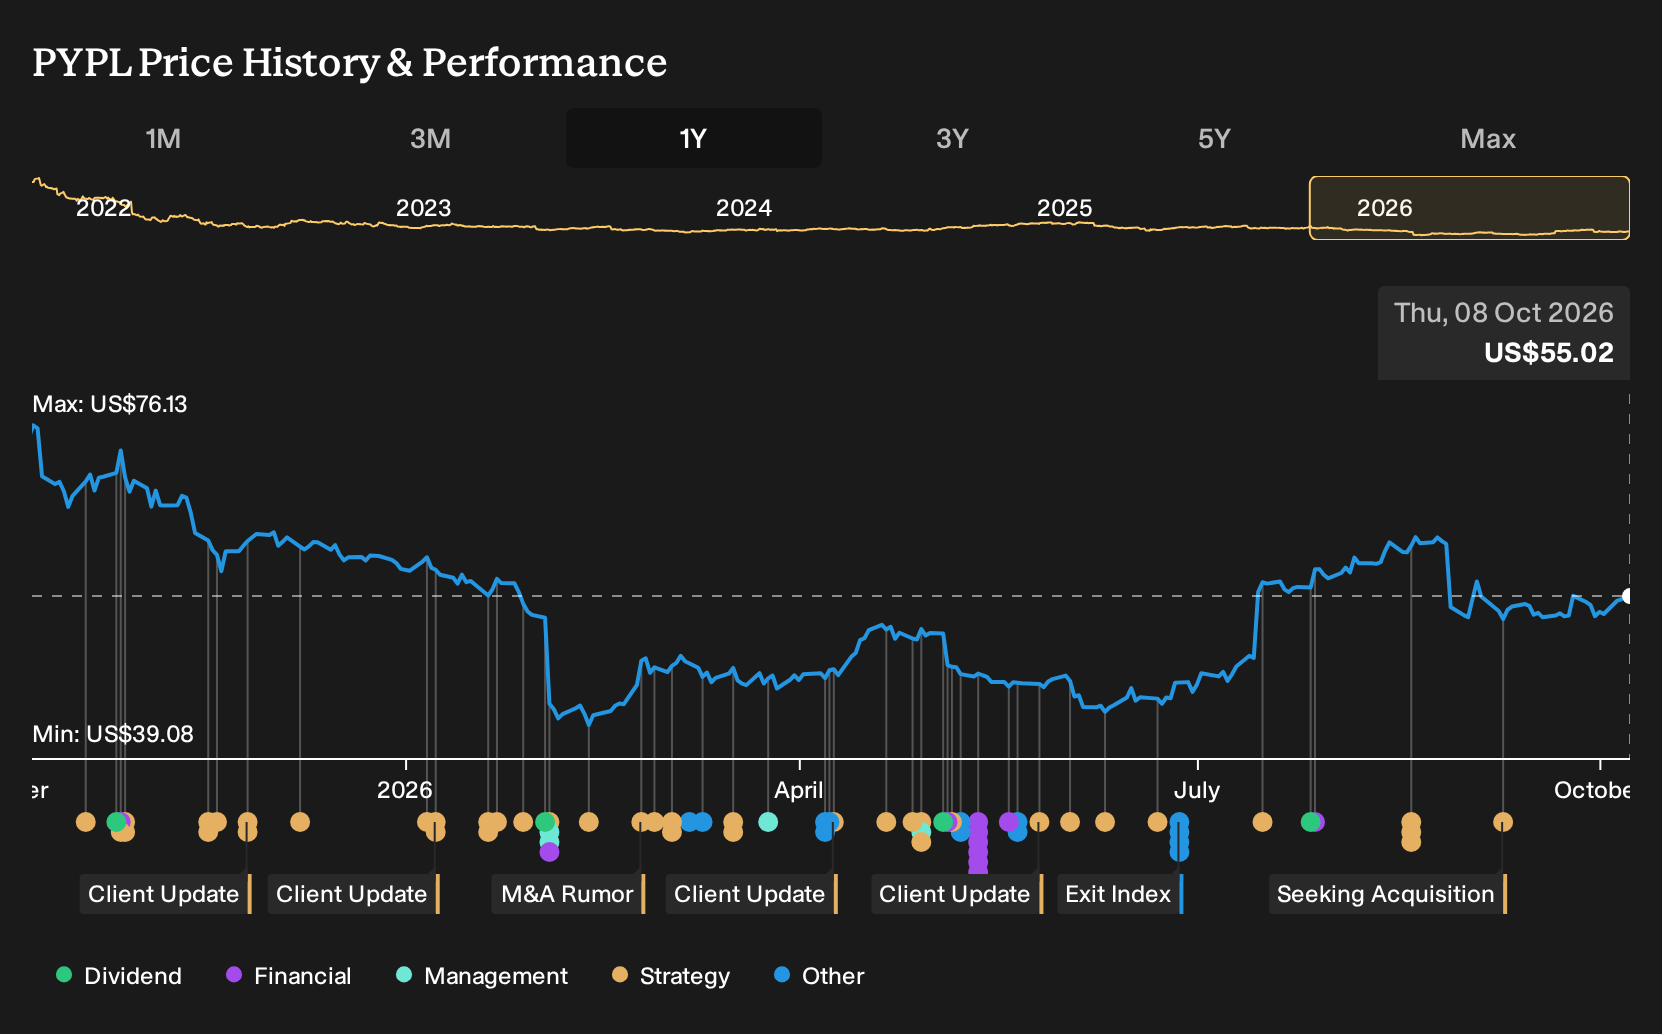Image resolution: width=1662 pixels, height=1034 pixels.
Task: Select the 1Y time range tab
Action: [693, 138]
